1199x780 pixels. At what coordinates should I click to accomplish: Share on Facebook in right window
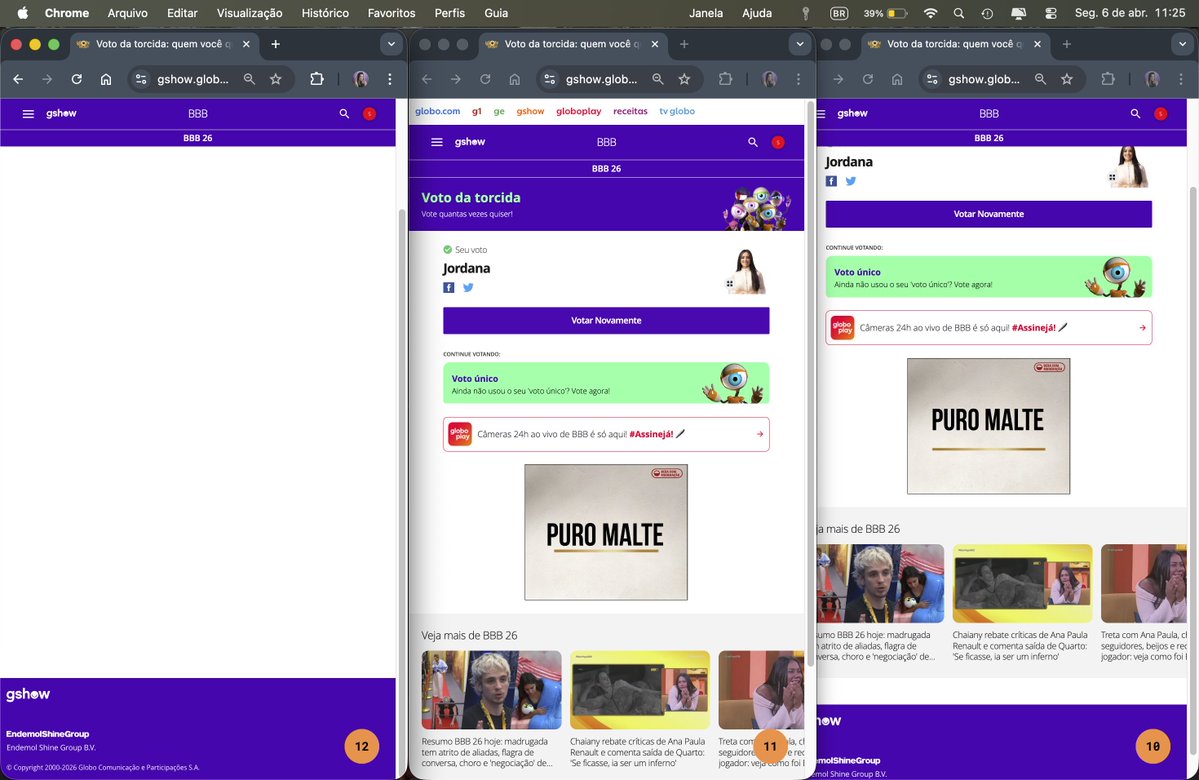[831, 181]
